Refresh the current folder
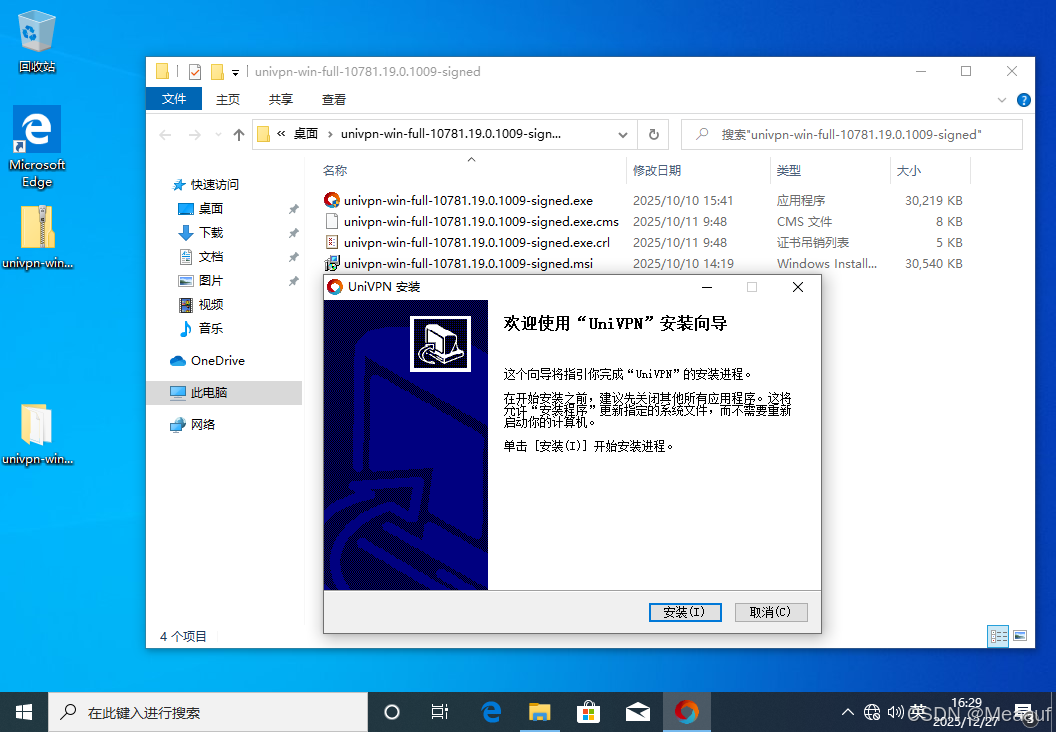 point(653,135)
